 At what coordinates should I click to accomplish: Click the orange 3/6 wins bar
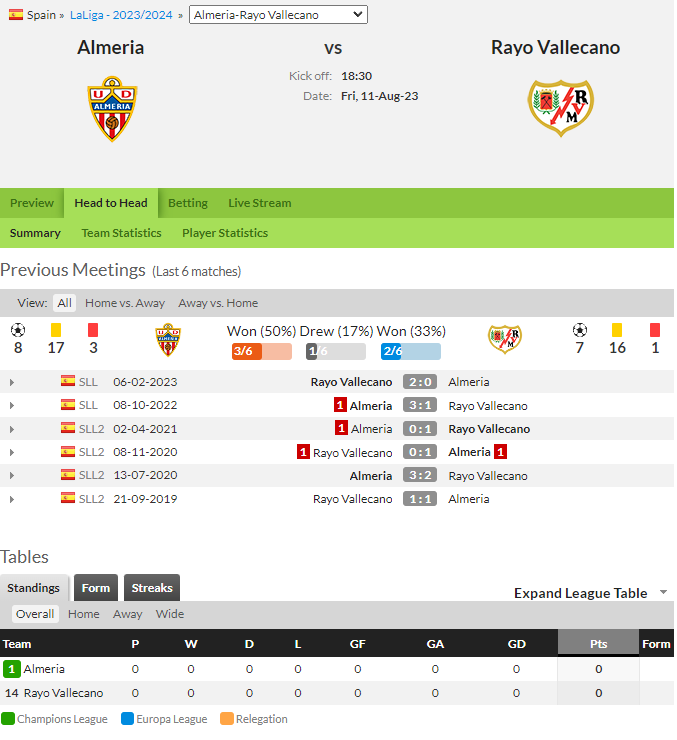point(262,352)
